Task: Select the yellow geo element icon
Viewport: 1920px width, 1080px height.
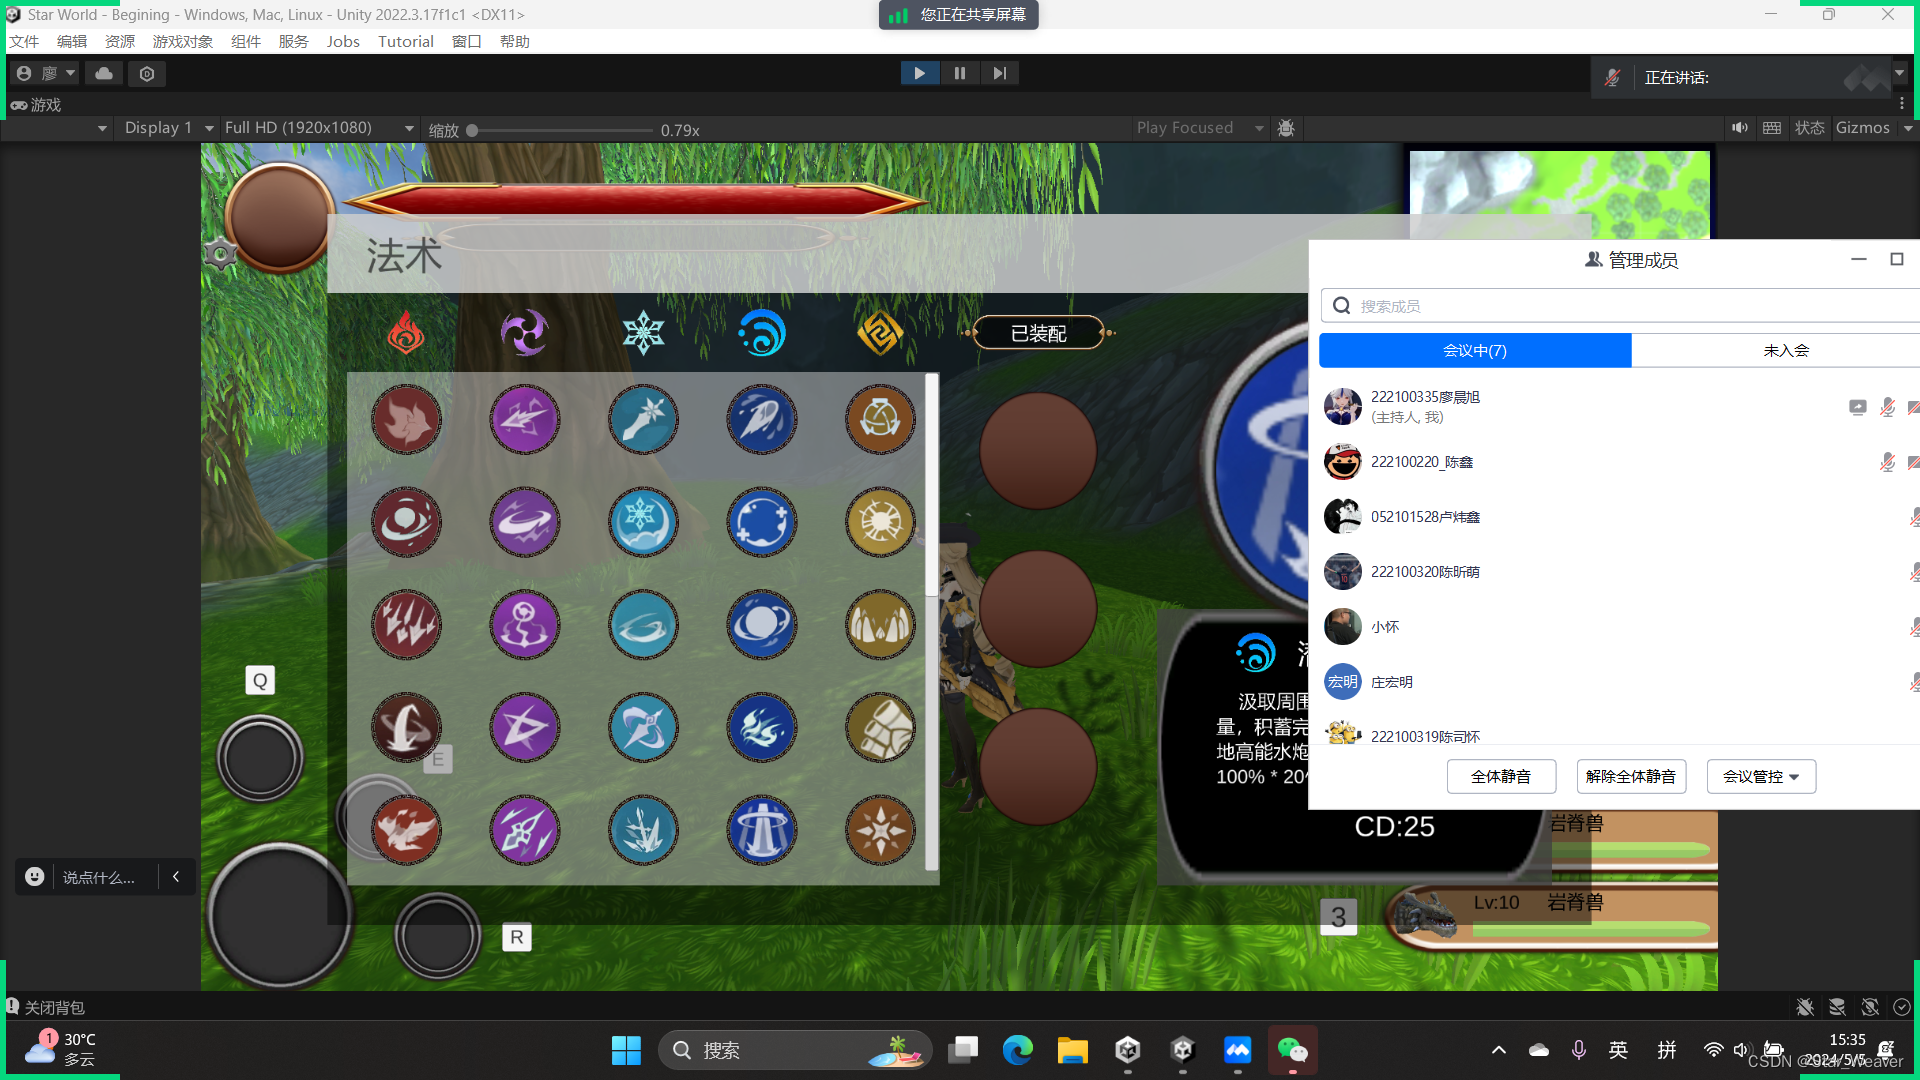Action: point(880,333)
